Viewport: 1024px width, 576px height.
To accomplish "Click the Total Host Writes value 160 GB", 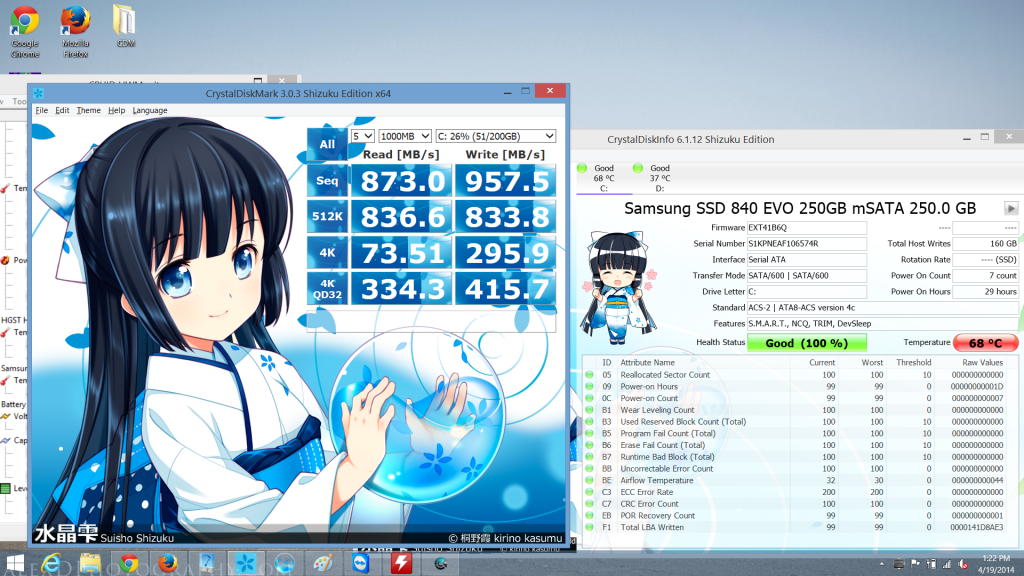I will [x=985, y=244].
